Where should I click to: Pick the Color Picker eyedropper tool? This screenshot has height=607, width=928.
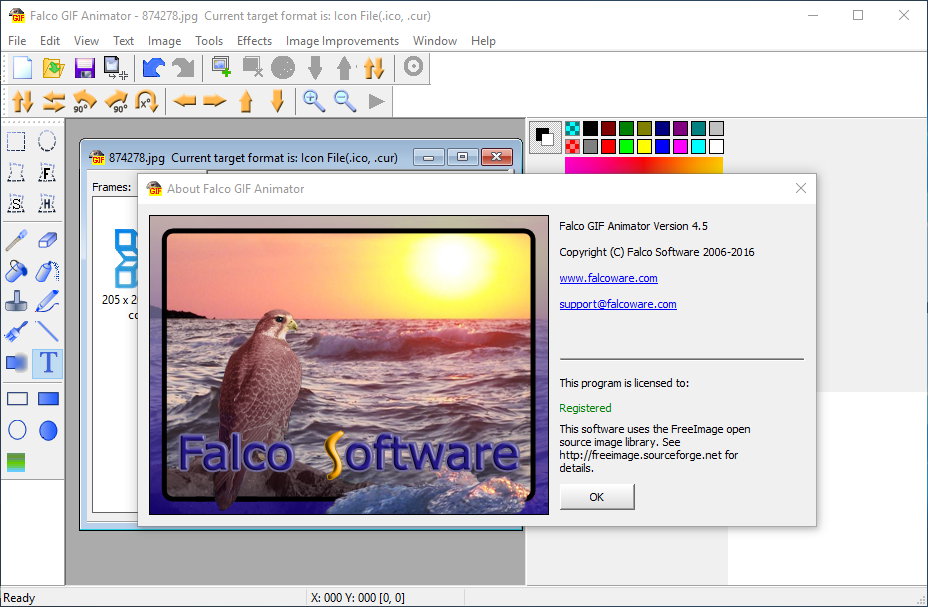click(x=17, y=240)
